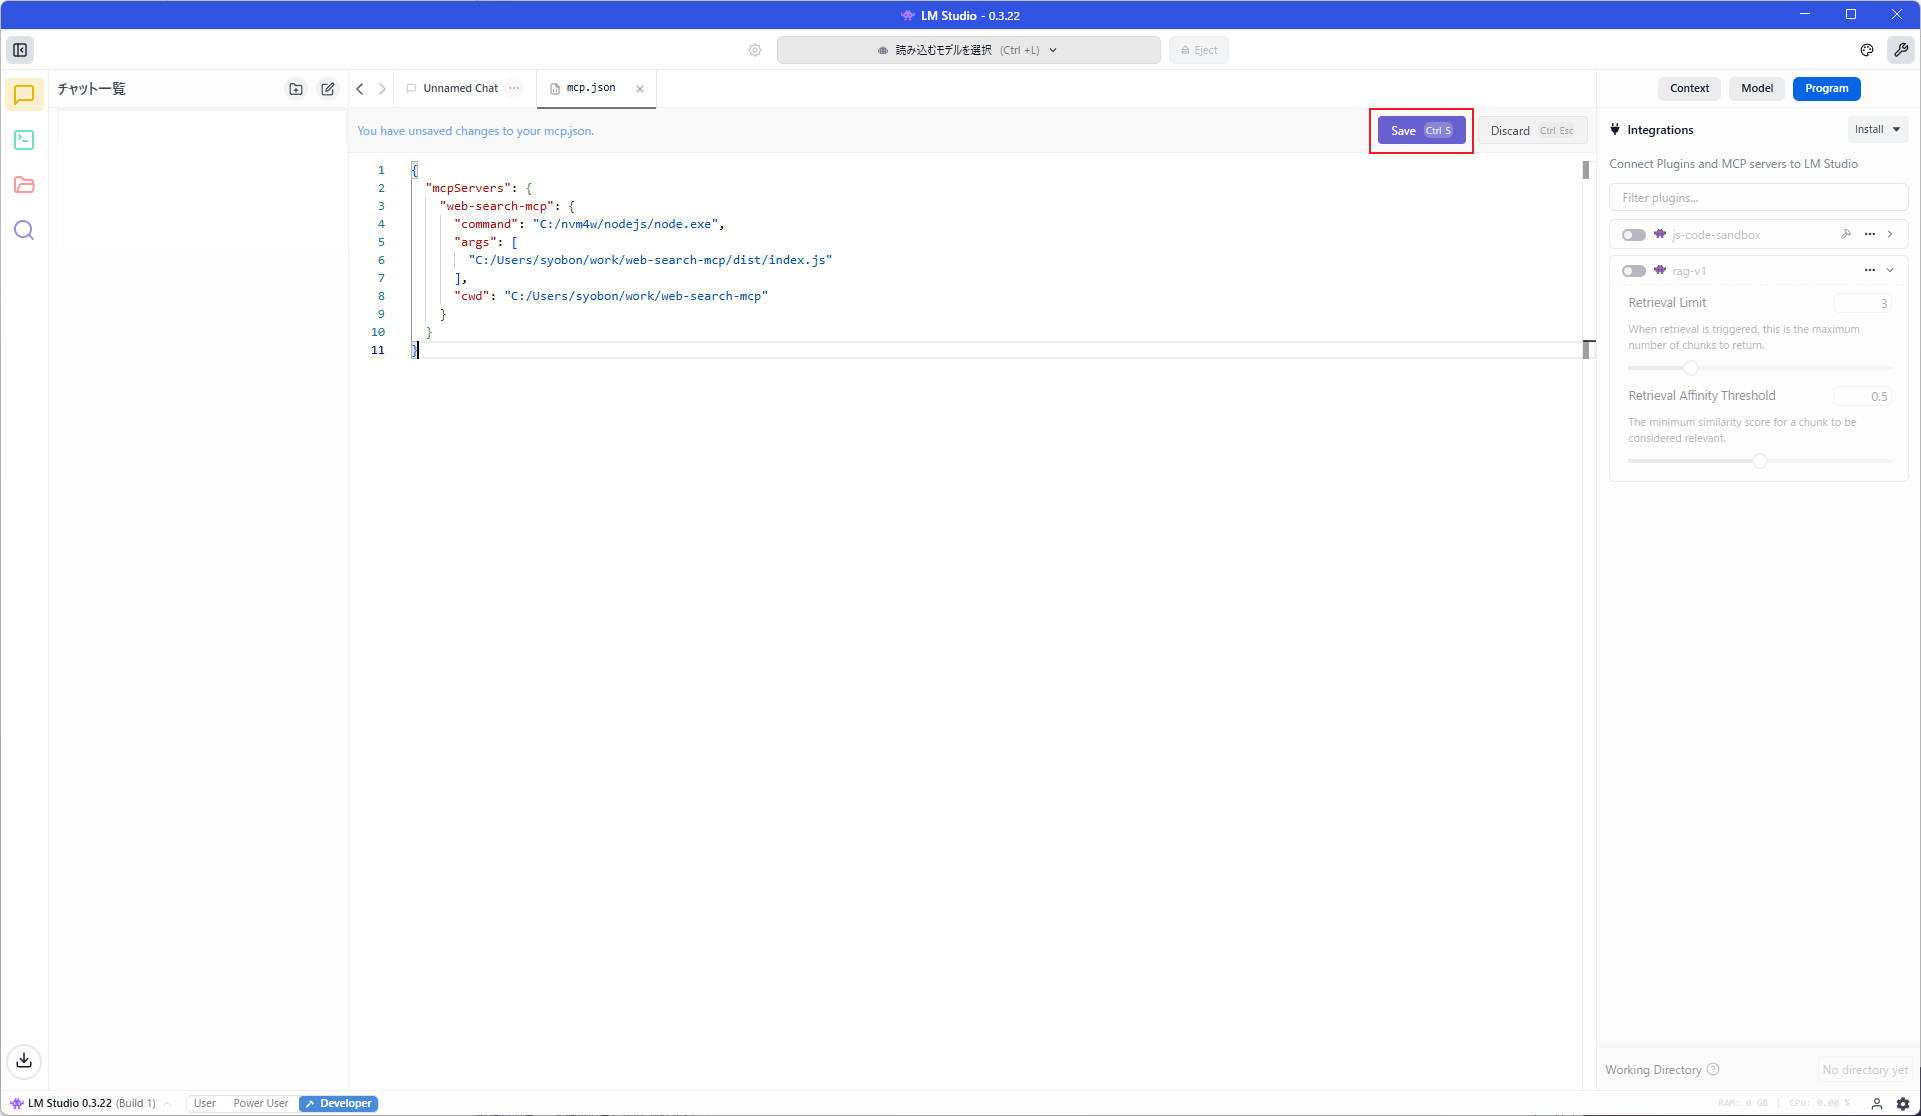Open the Program tab
This screenshot has height=1116, width=1921.
1826,88
